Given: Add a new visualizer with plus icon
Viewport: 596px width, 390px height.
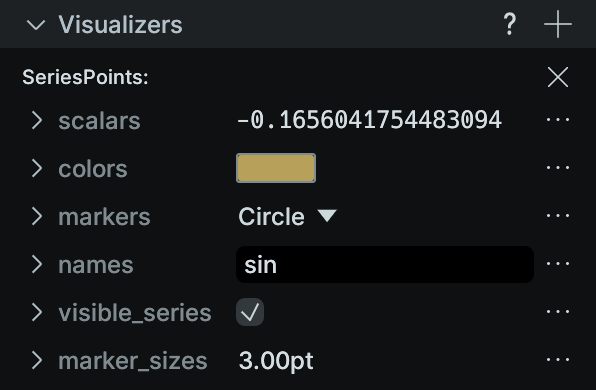Looking at the screenshot, I should (x=558, y=24).
